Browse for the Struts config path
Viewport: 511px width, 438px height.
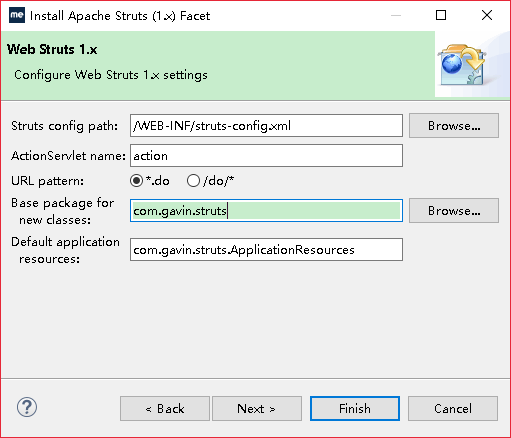454,126
